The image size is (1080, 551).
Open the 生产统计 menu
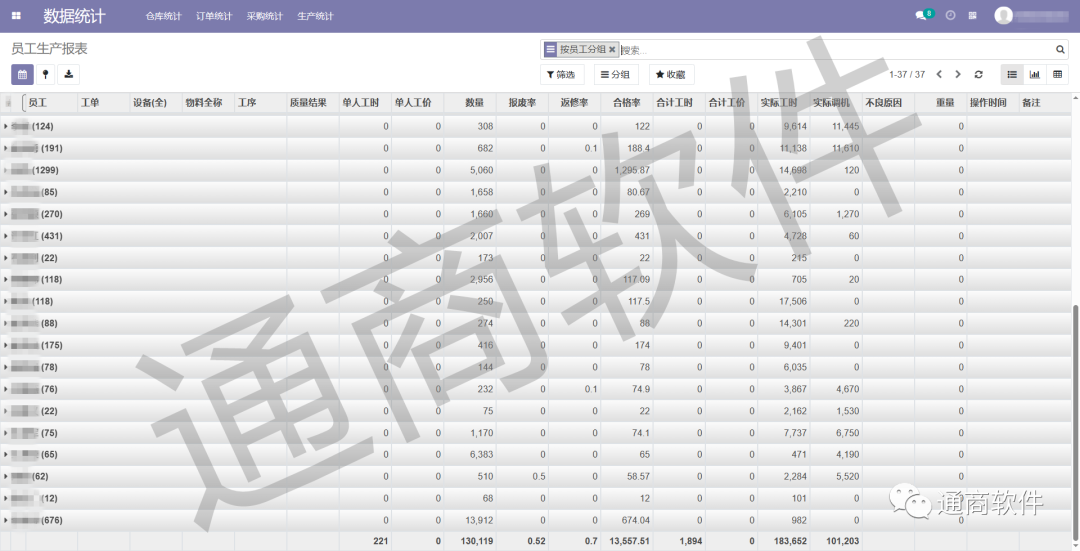coord(315,16)
